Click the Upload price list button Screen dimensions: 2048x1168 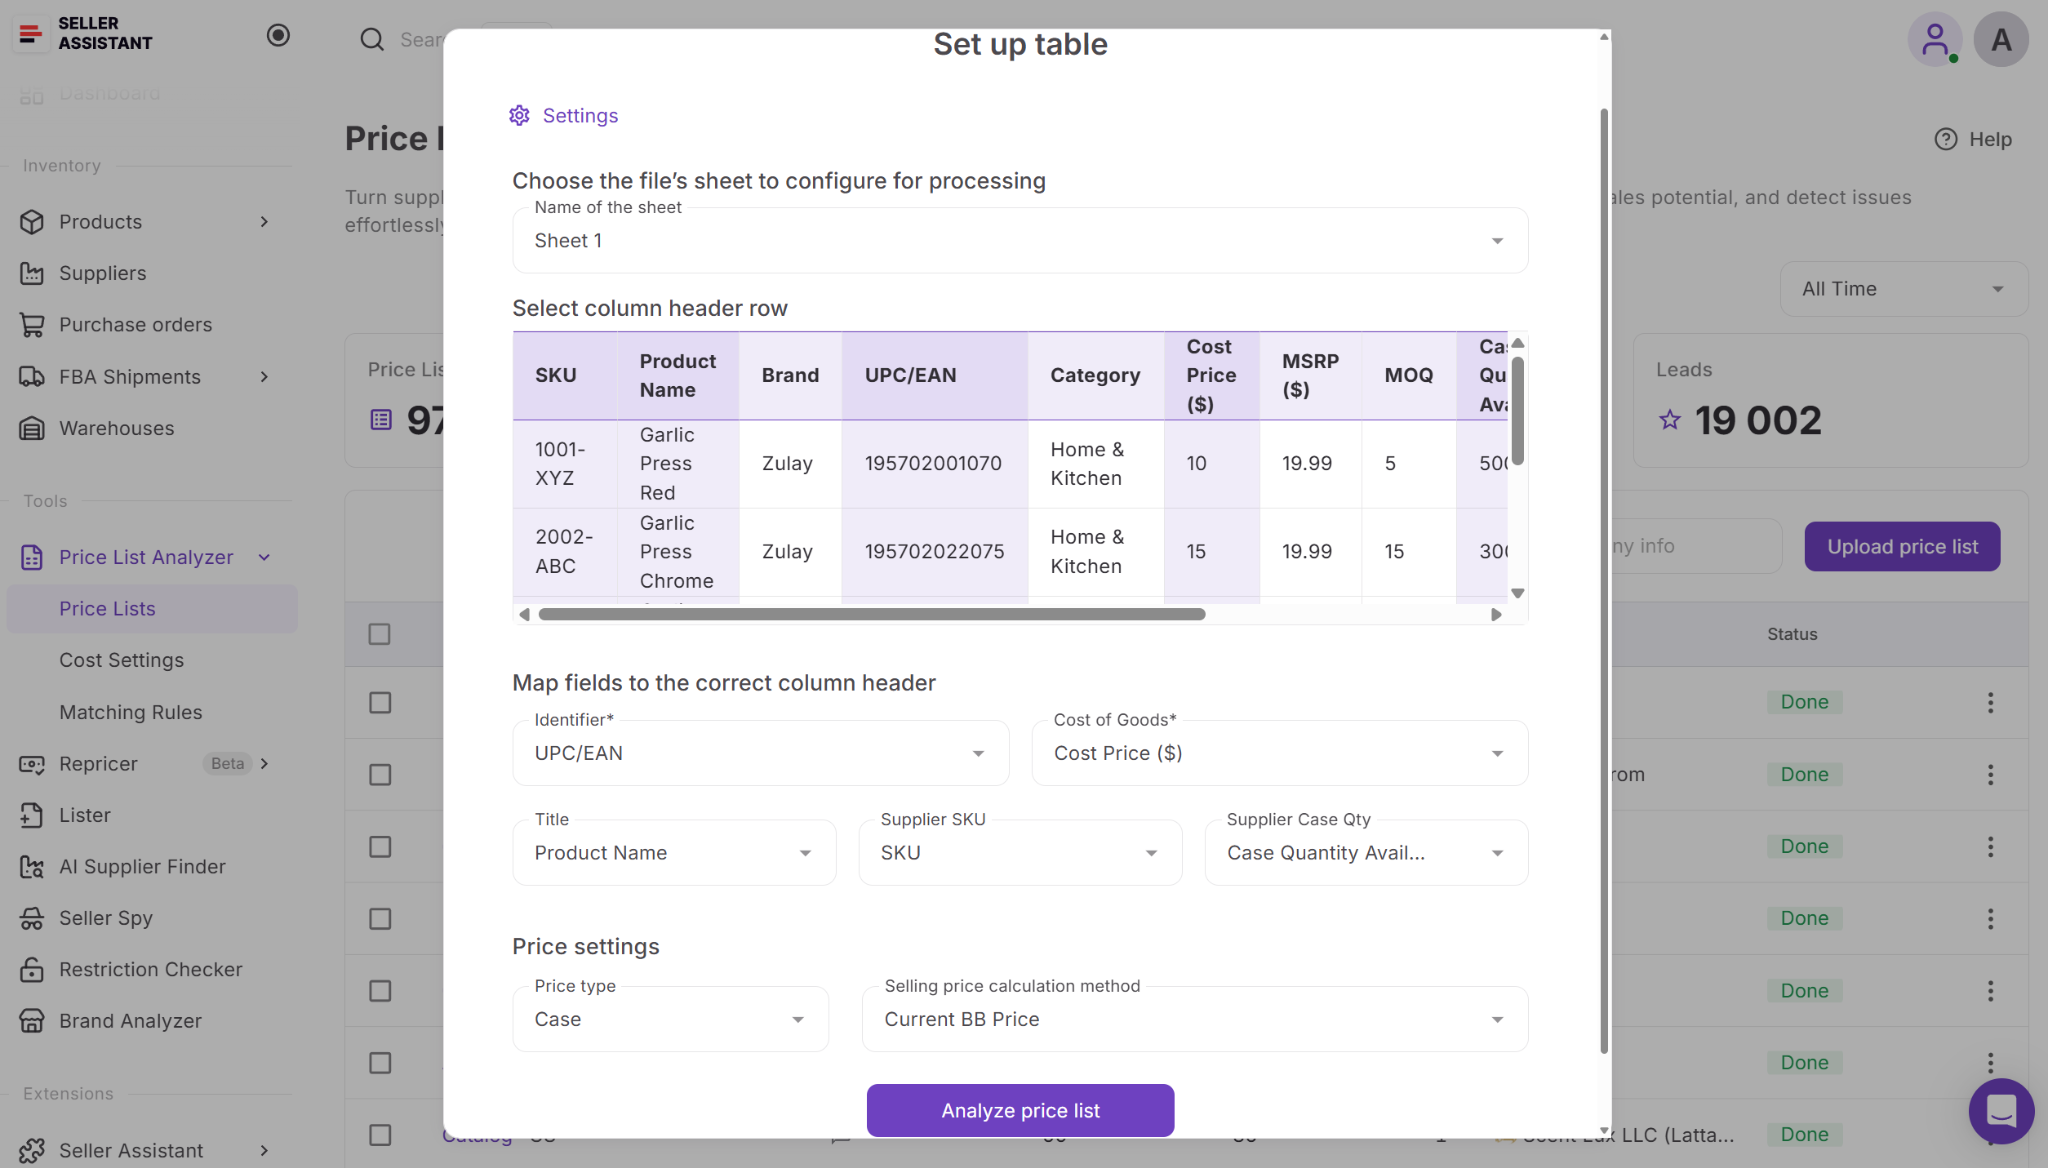(1902, 547)
